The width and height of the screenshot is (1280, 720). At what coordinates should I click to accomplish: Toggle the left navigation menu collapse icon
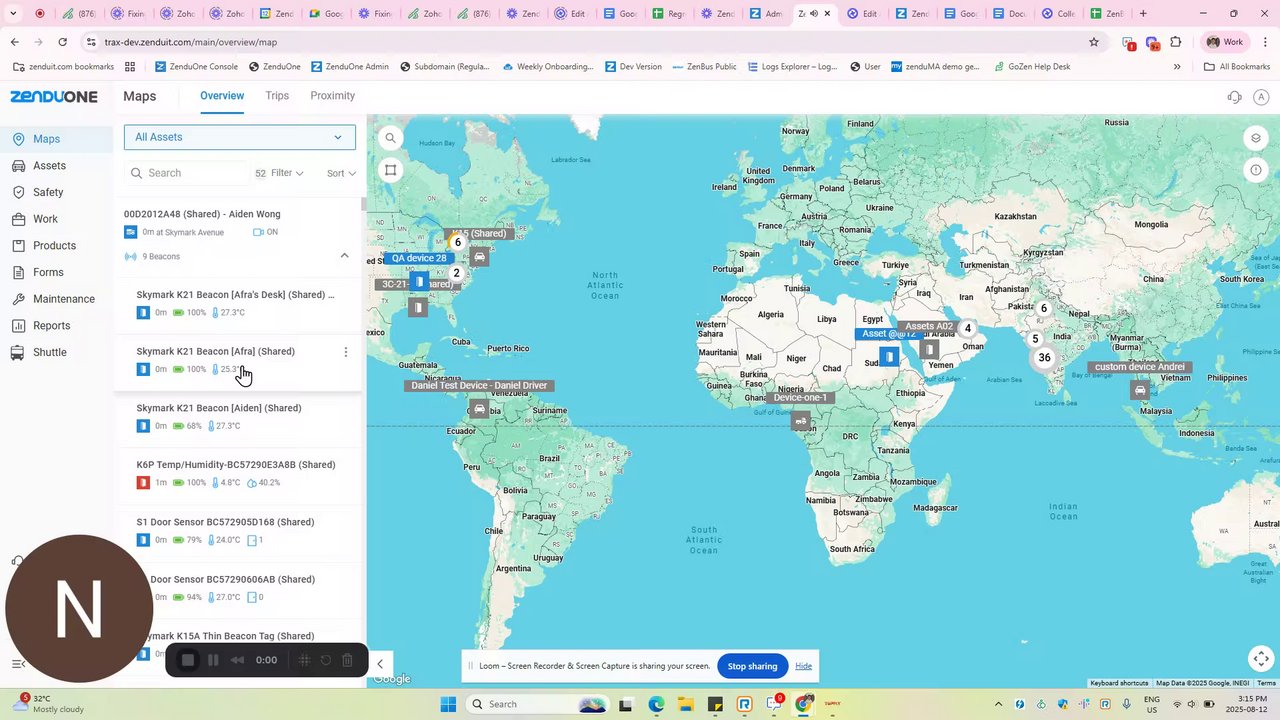[x=17, y=663]
